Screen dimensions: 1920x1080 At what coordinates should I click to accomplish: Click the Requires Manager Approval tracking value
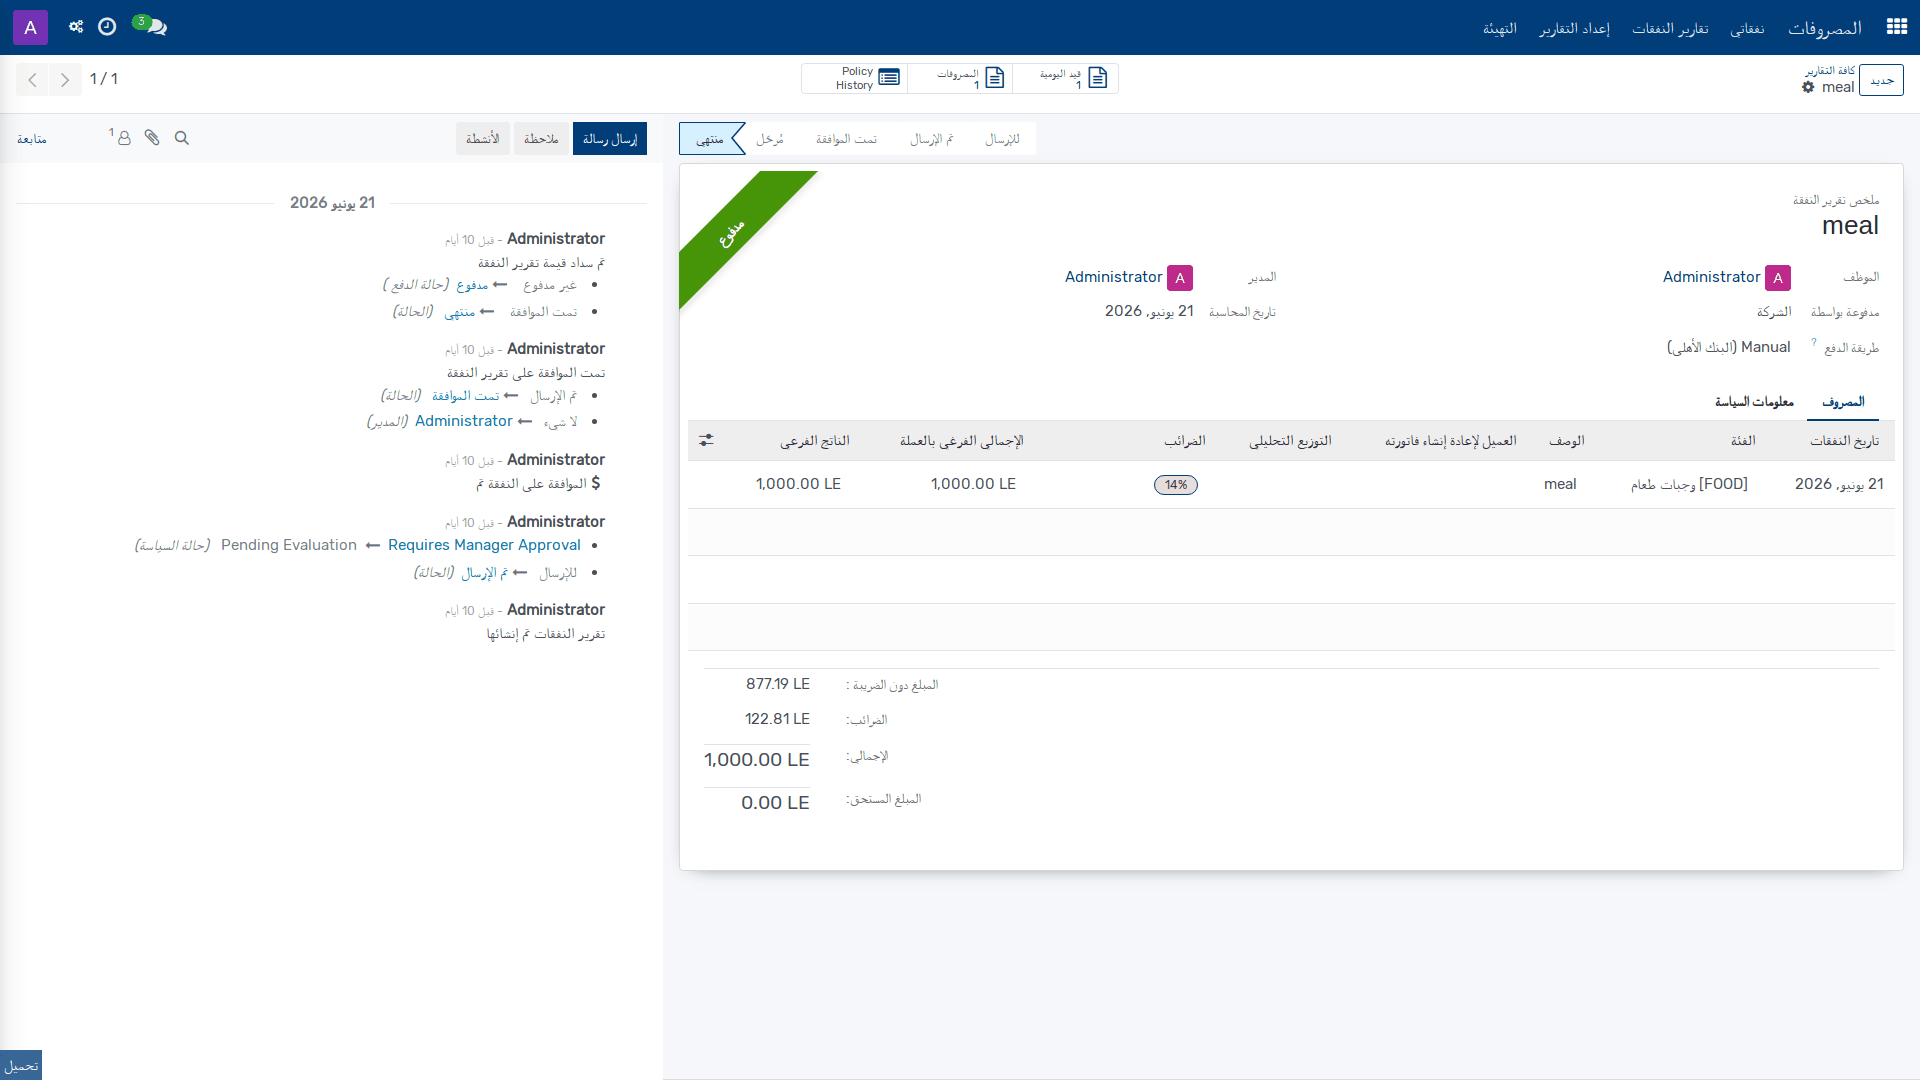coord(484,545)
